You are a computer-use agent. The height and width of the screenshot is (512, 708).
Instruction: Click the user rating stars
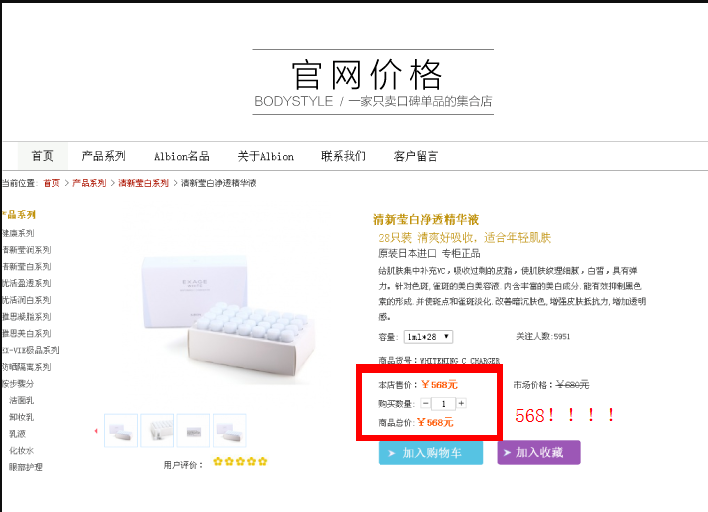[240, 462]
